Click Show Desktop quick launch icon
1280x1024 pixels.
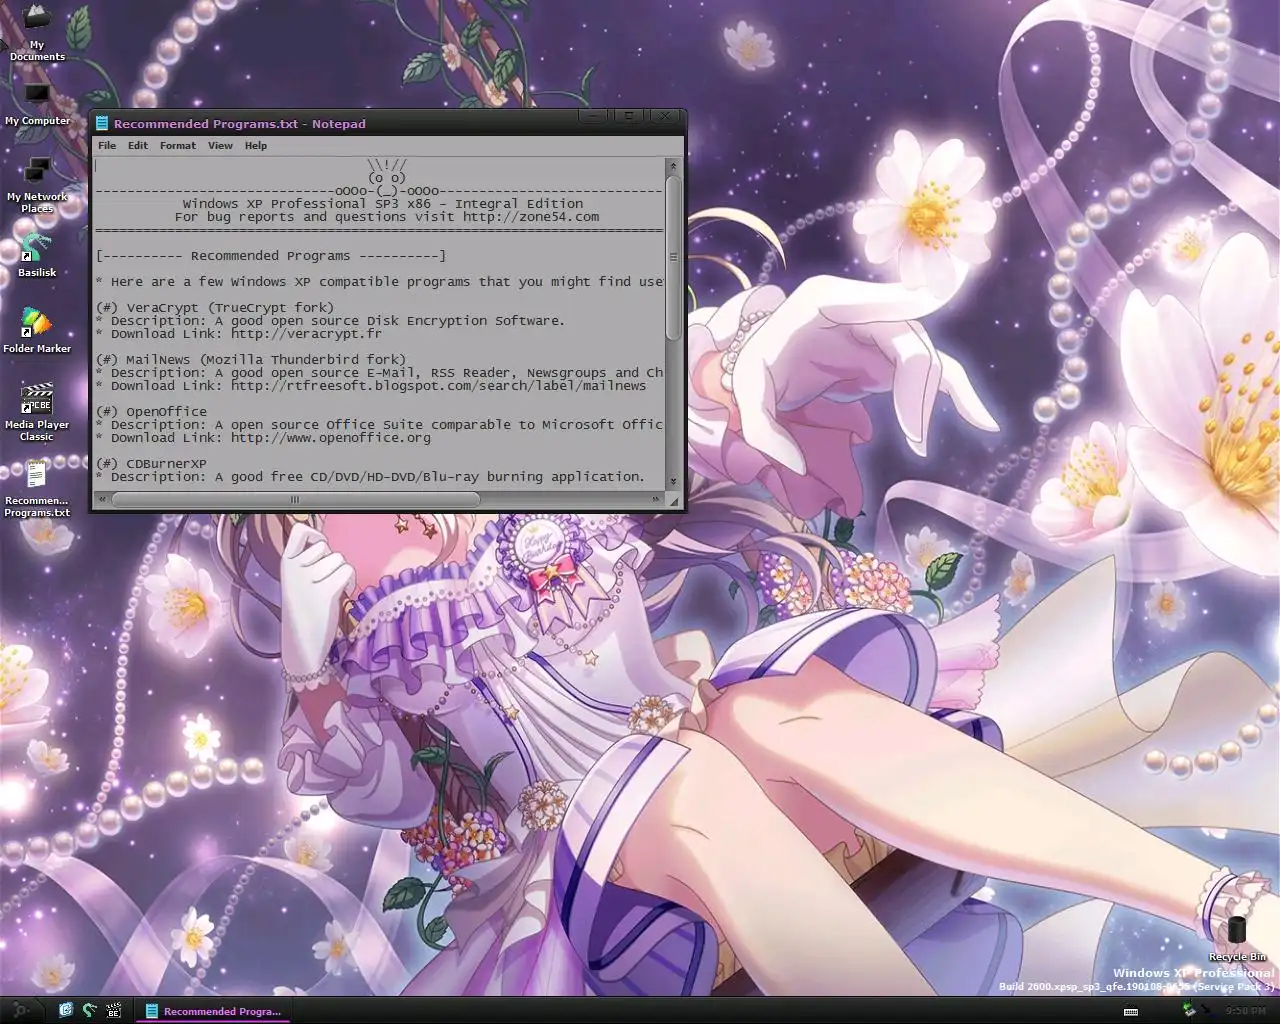[x=66, y=1010]
